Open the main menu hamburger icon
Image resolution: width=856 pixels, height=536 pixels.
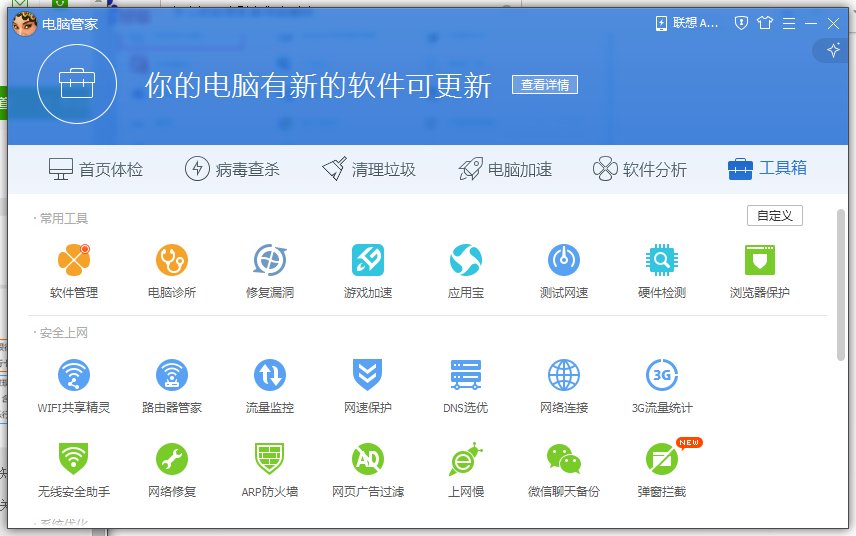pyautogui.click(x=789, y=23)
